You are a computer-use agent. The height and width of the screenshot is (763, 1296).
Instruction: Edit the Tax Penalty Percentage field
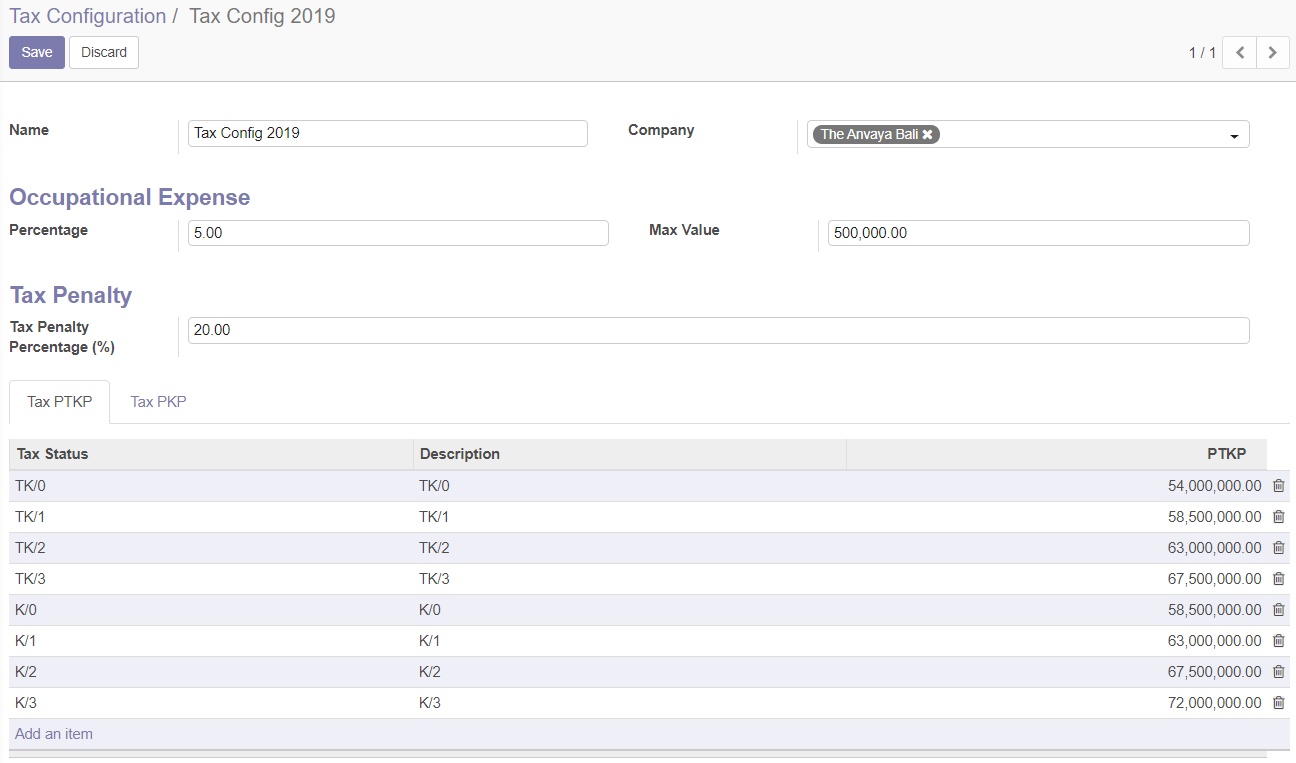click(719, 330)
